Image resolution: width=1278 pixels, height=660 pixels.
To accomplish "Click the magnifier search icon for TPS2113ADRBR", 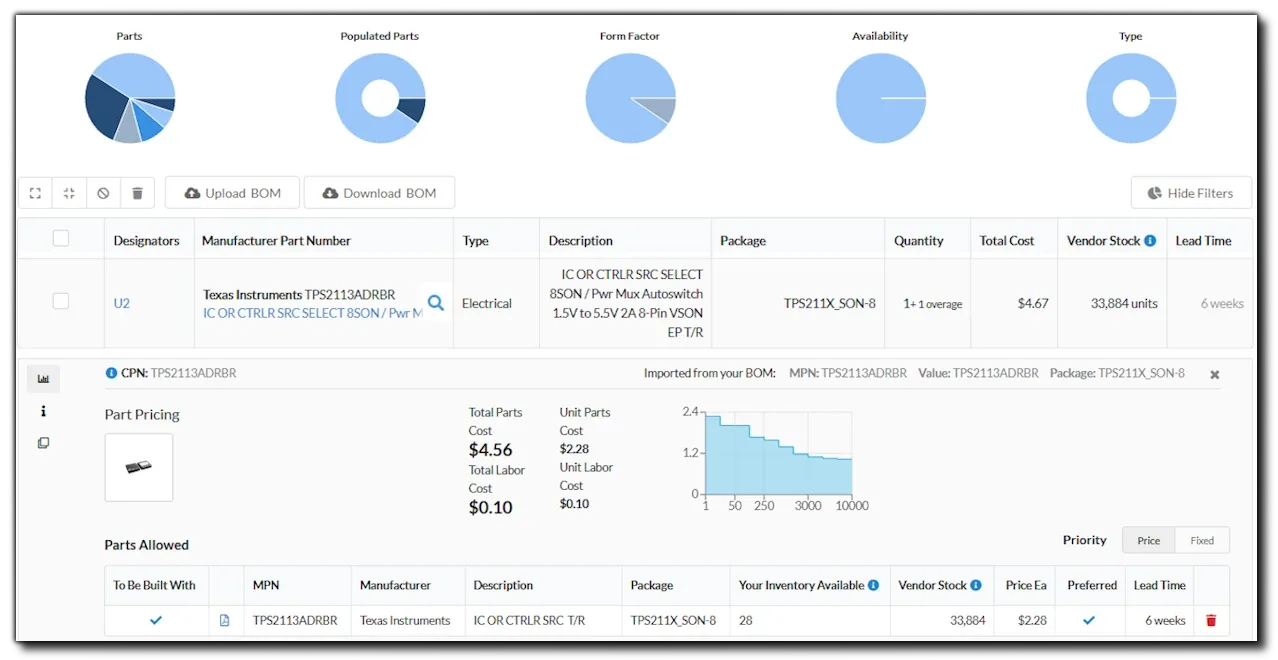I will click(436, 303).
